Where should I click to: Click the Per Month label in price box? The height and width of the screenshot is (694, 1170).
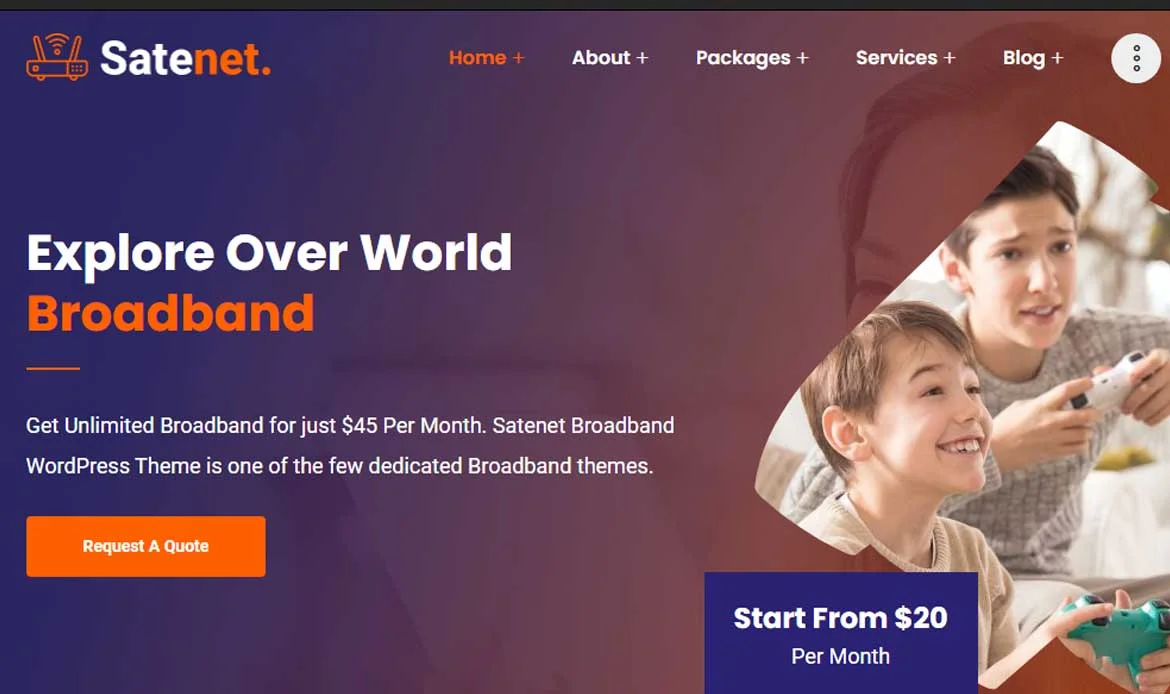pyautogui.click(x=840, y=656)
